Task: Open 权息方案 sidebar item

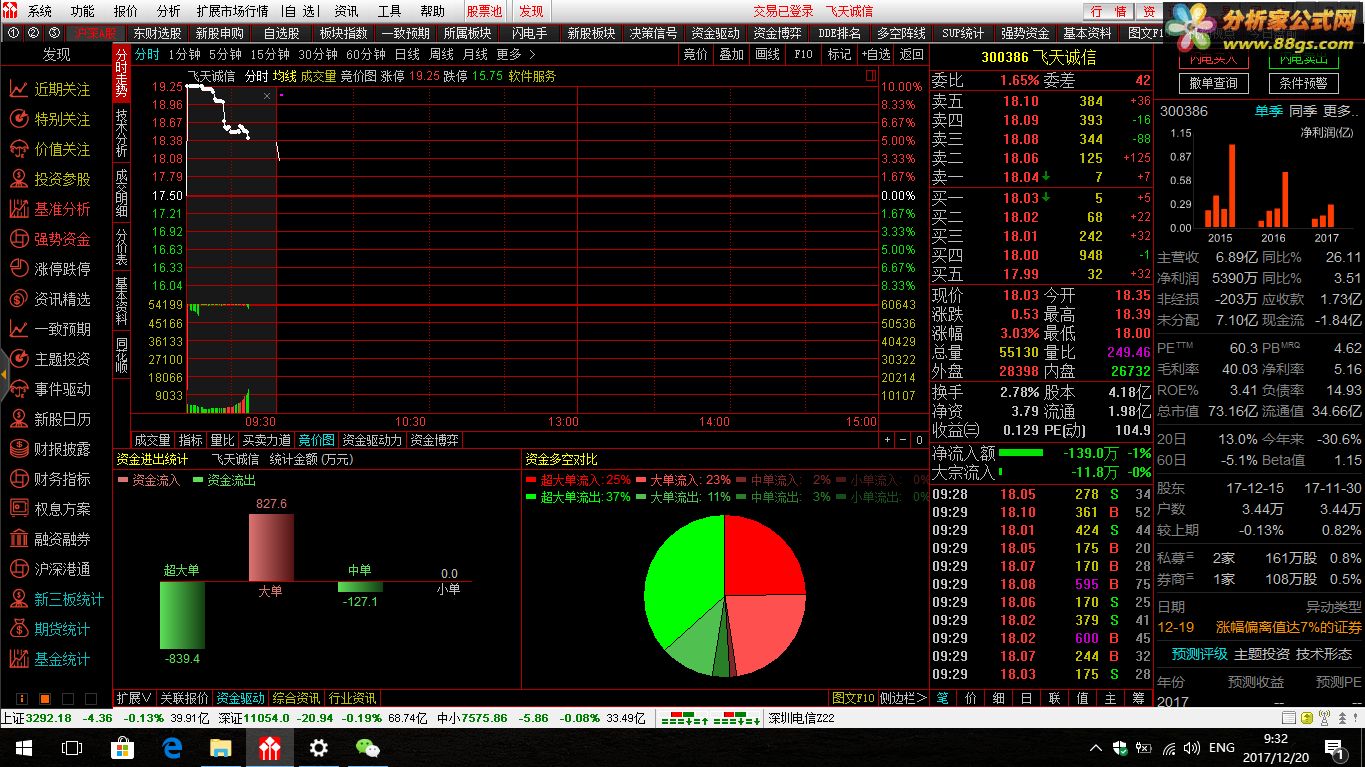Action: (50, 509)
